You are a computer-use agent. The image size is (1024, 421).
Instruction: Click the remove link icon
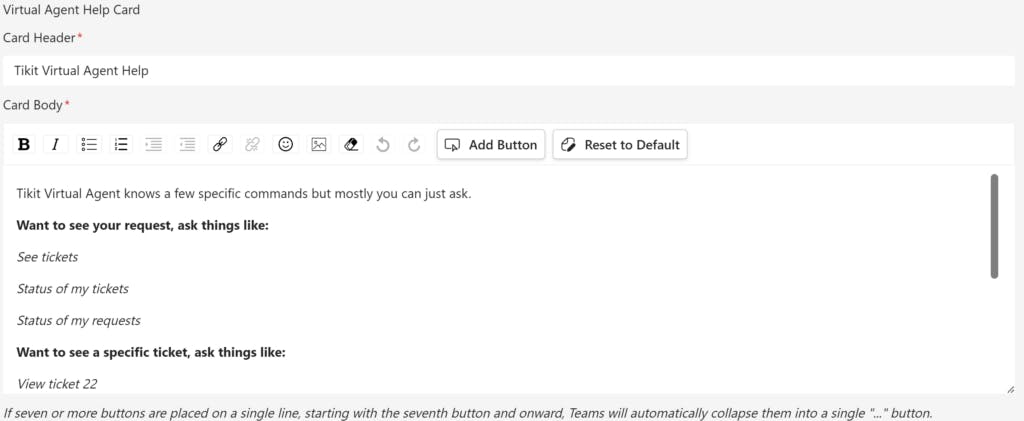(x=252, y=145)
